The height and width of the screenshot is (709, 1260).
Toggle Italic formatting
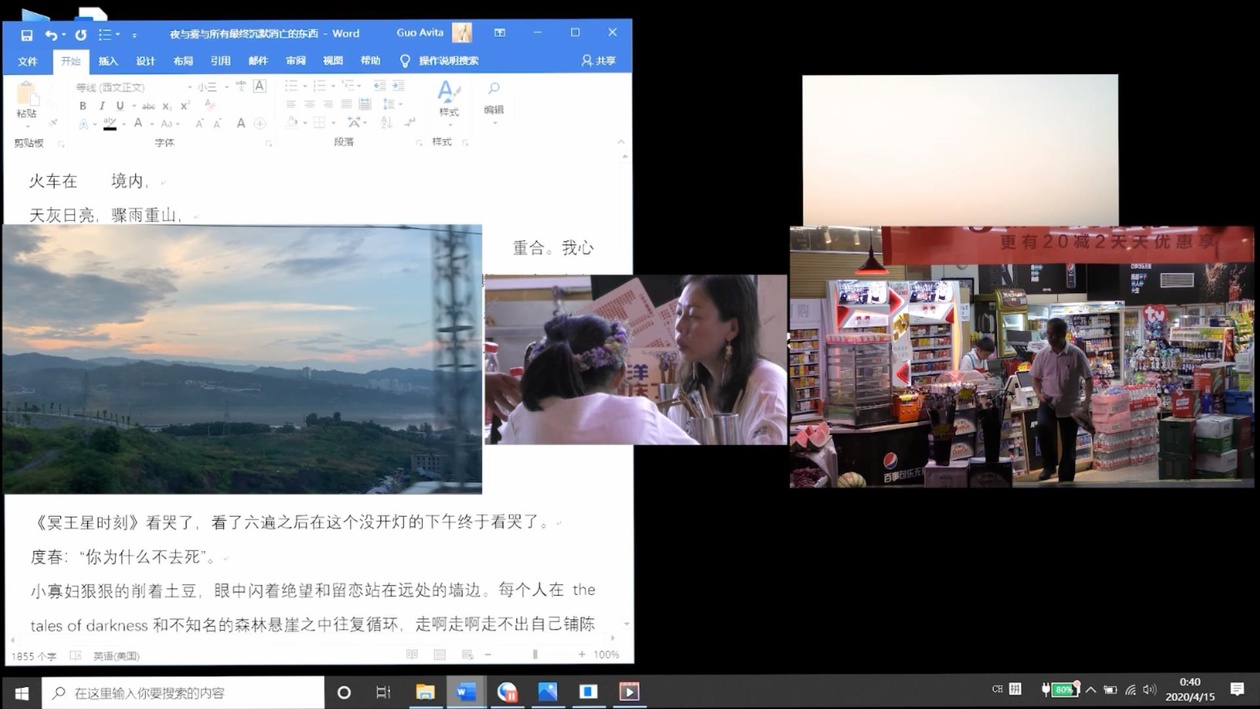[101, 106]
